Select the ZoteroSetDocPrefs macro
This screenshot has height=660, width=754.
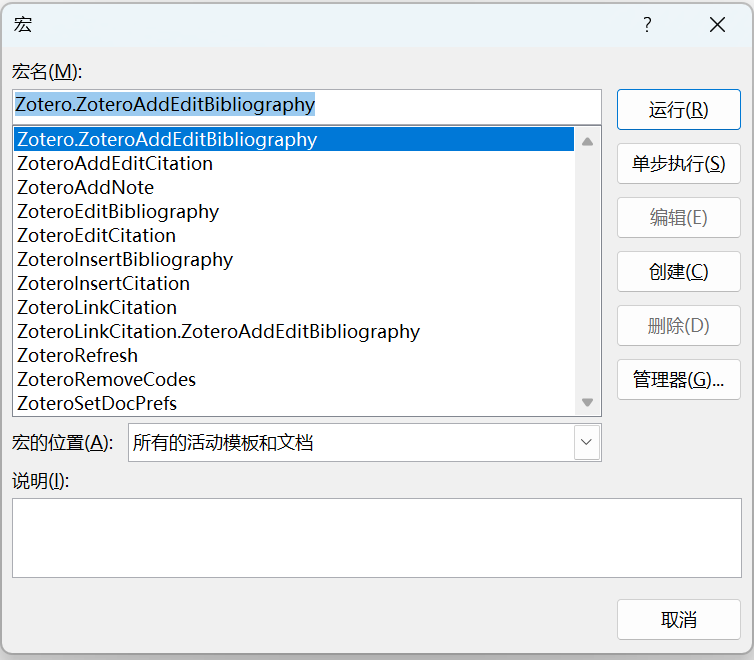294,404
